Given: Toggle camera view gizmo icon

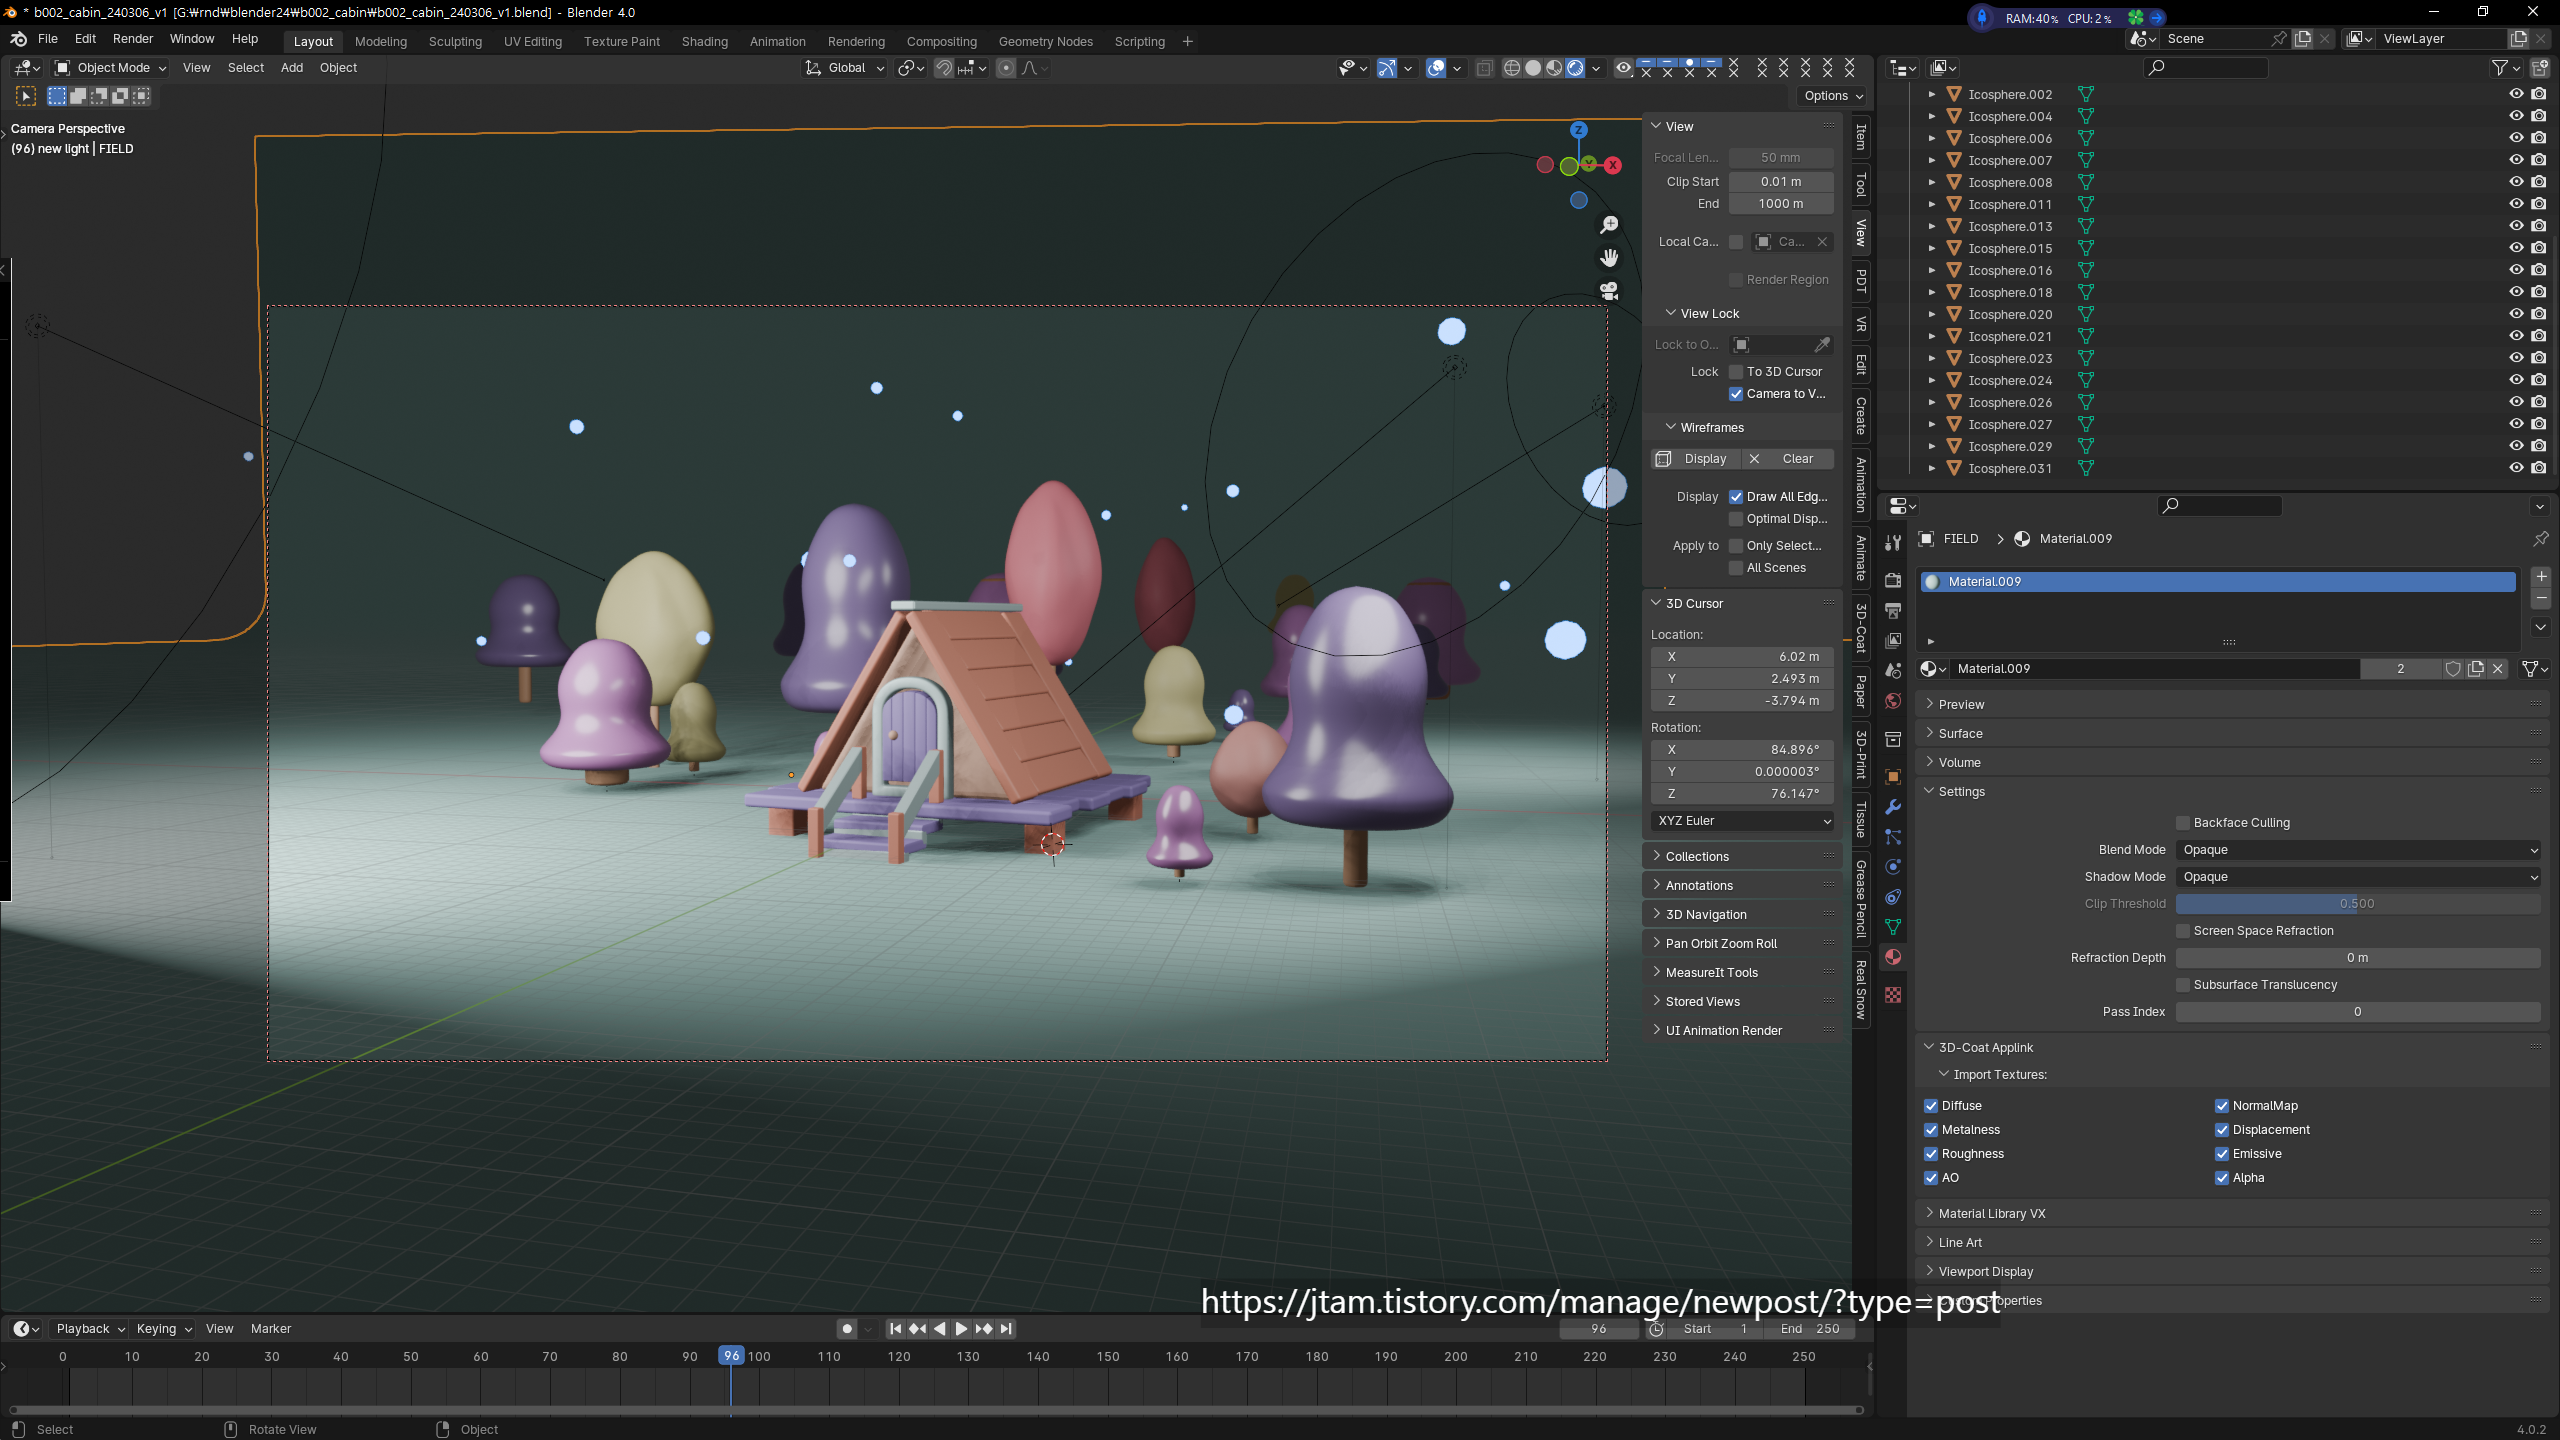Looking at the screenshot, I should [1609, 291].
